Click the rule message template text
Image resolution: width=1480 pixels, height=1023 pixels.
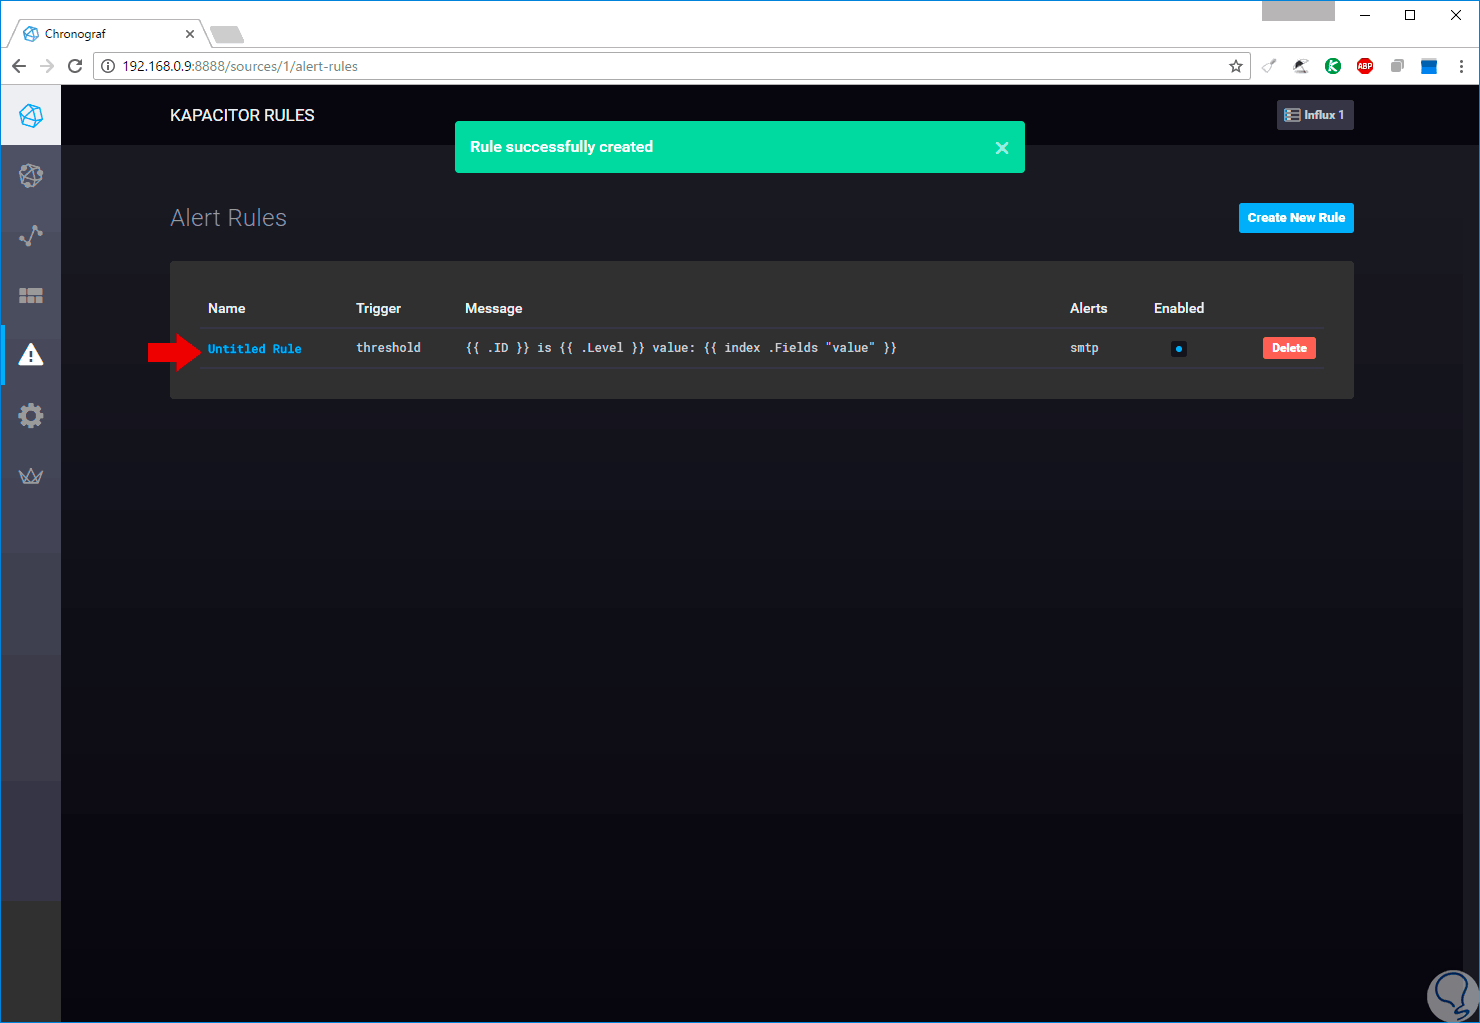tap(681, 348)
